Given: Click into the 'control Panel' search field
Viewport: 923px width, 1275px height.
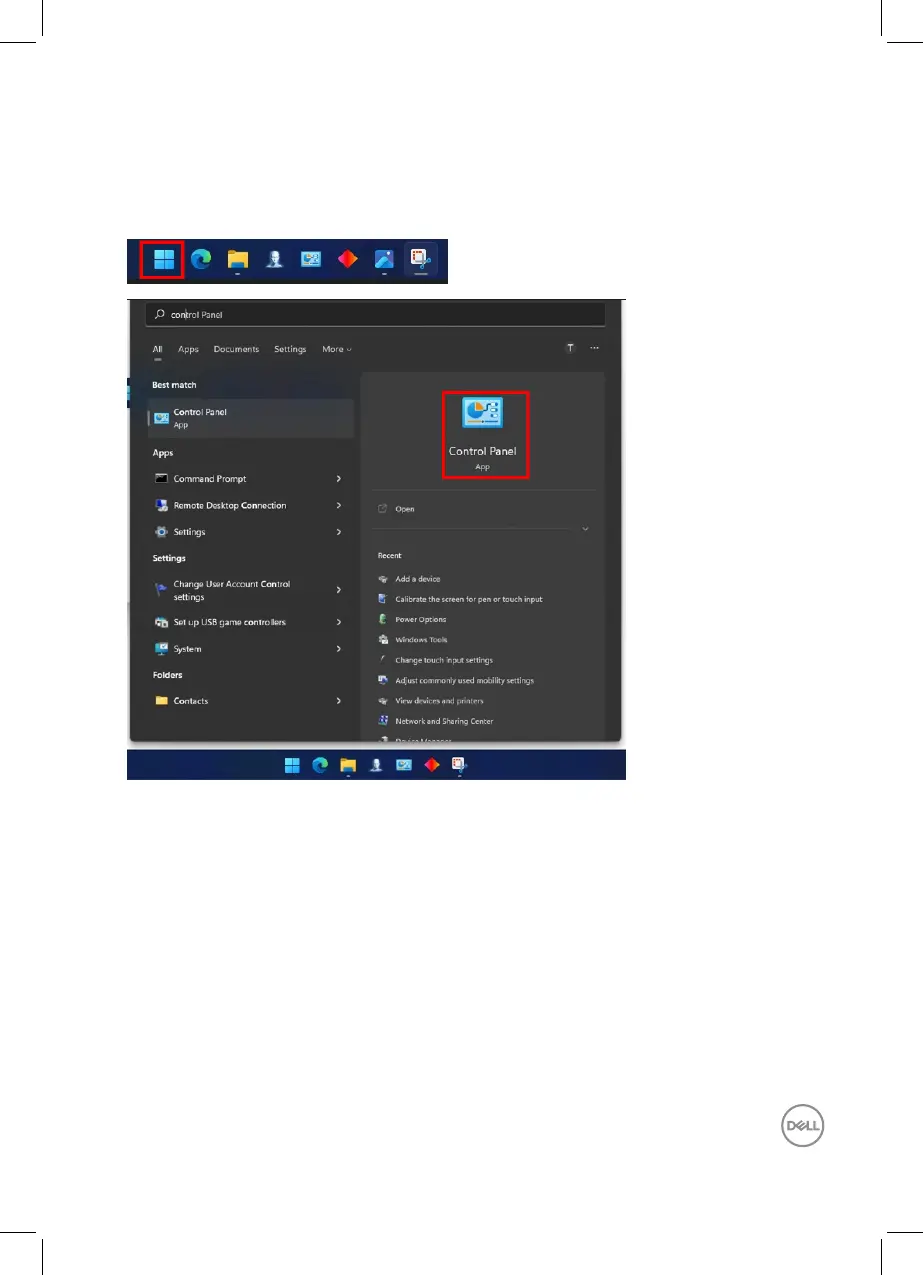Looking at the screenshot, I should pyautogui.click(x=376, y=314).
